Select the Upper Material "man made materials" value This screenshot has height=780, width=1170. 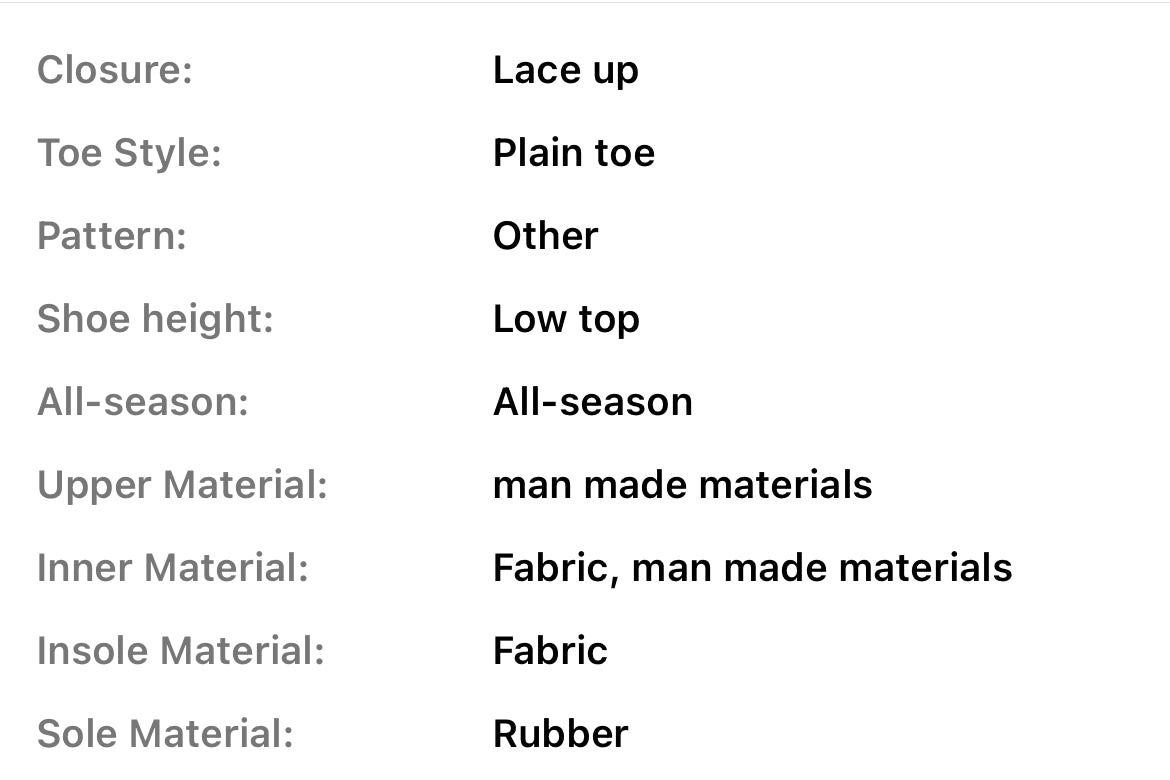682,486
